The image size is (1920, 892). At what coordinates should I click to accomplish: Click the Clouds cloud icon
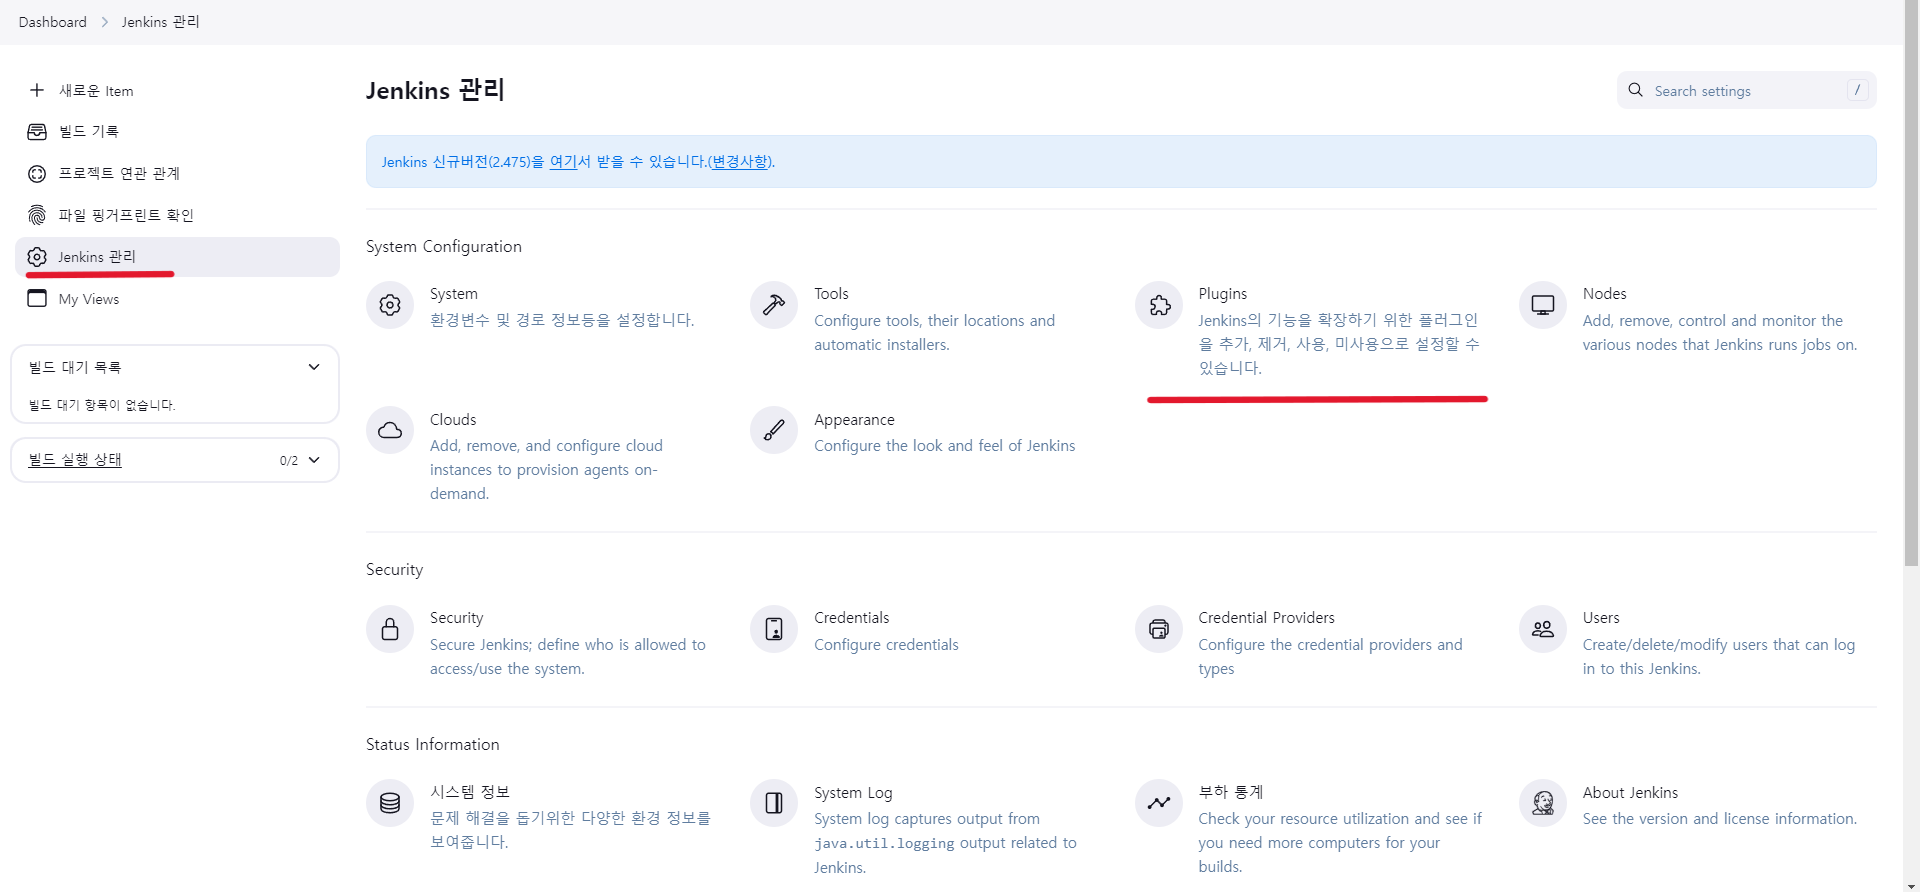(x=390, y=430)
